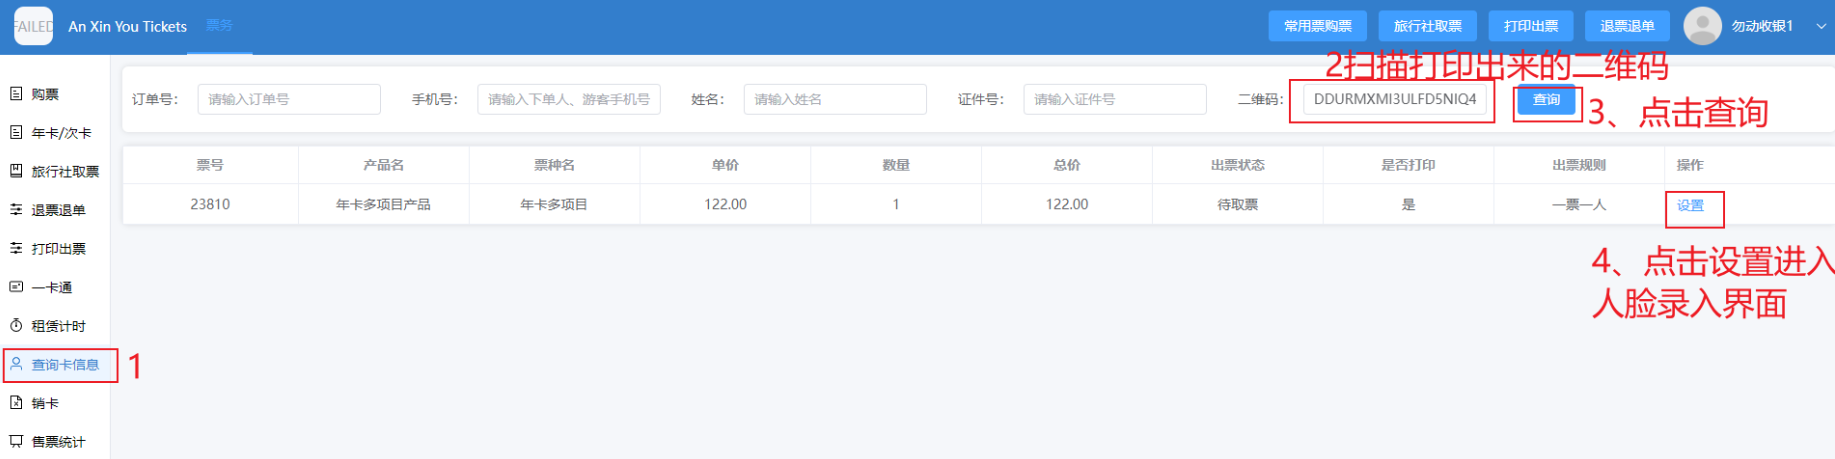Click the 待取票 status cell
Image resolution: width=1835 pixels, height=459 pixels.
(1238, 204)
